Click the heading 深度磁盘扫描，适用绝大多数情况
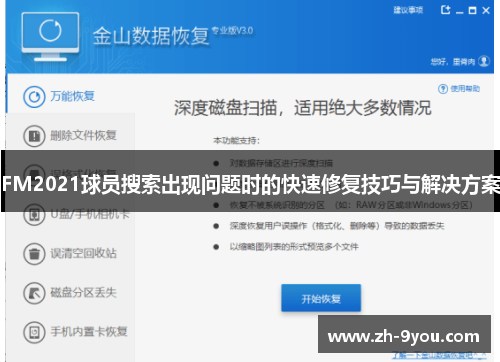Image resolution: width=500 pixels, height=362 pixels. point(303,108)
